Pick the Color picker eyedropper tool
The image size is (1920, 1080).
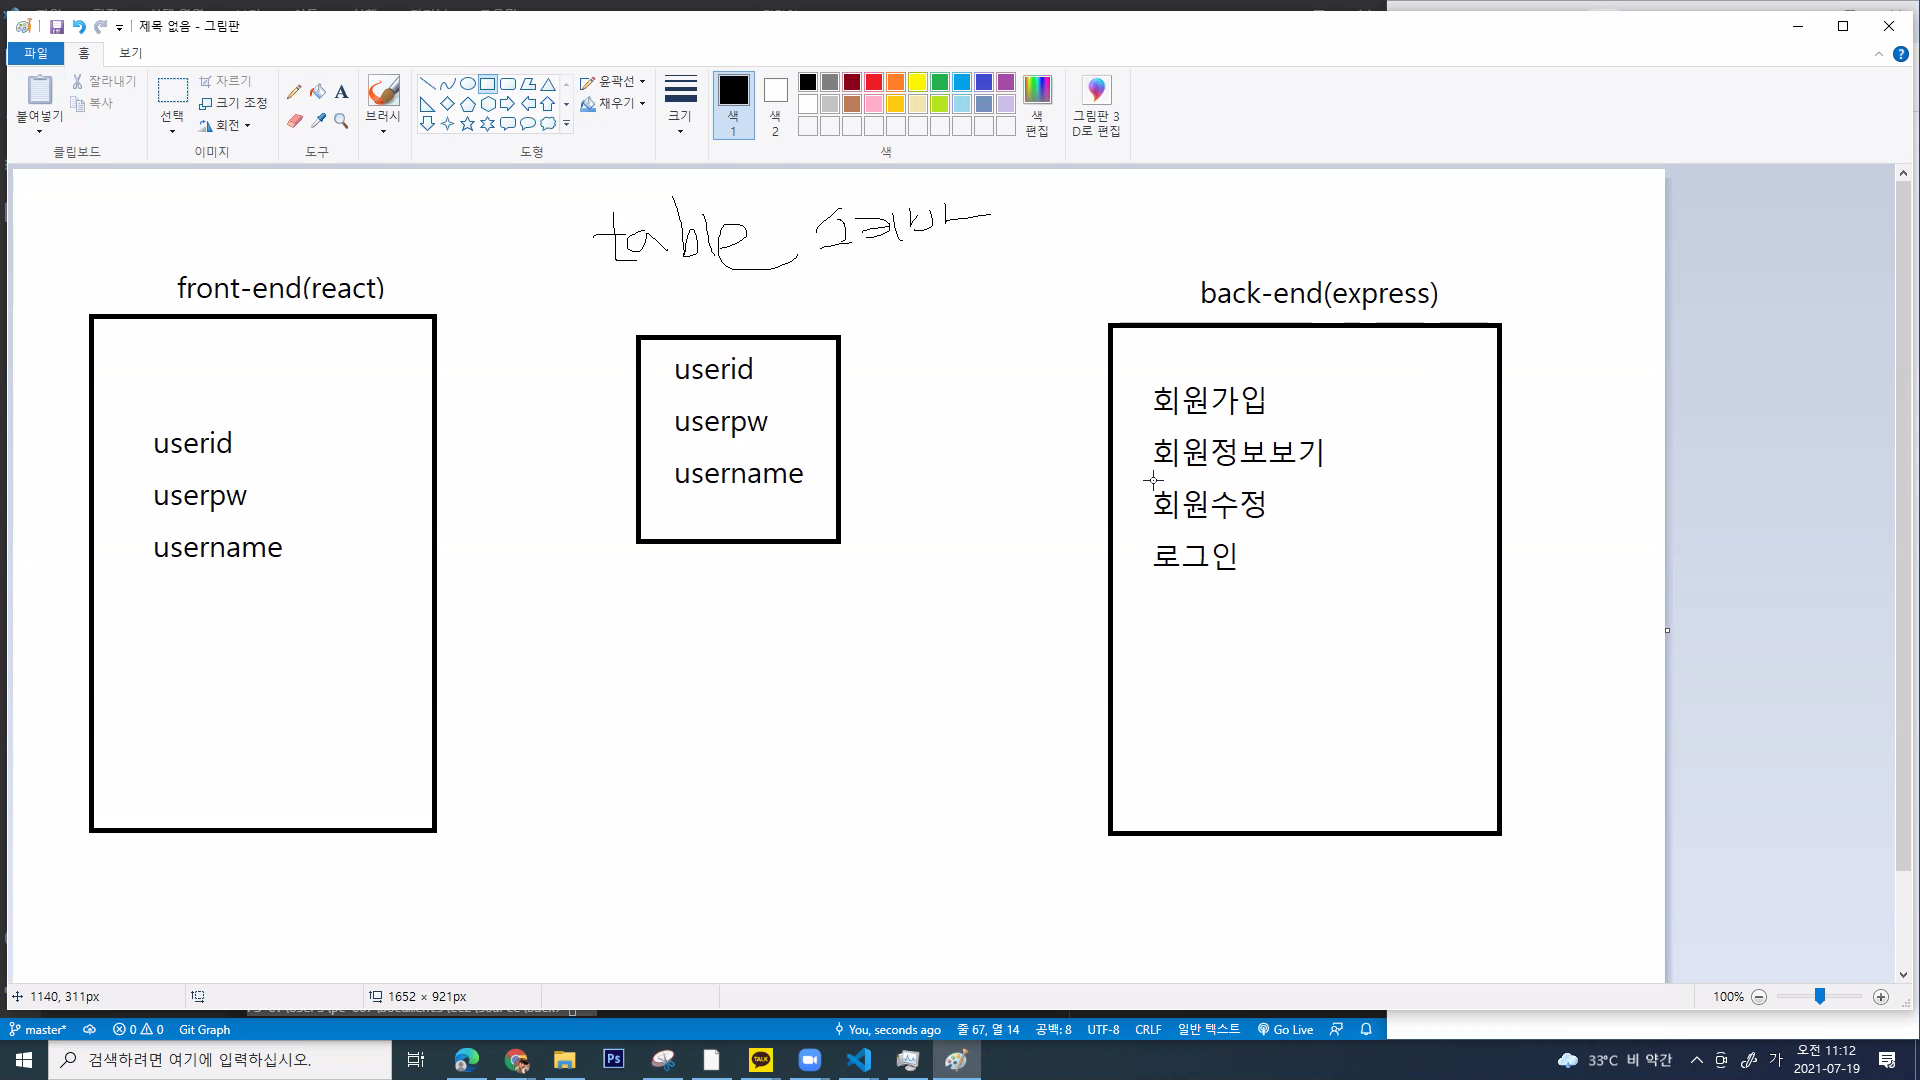pyautogui.click(x=318, y=121)
